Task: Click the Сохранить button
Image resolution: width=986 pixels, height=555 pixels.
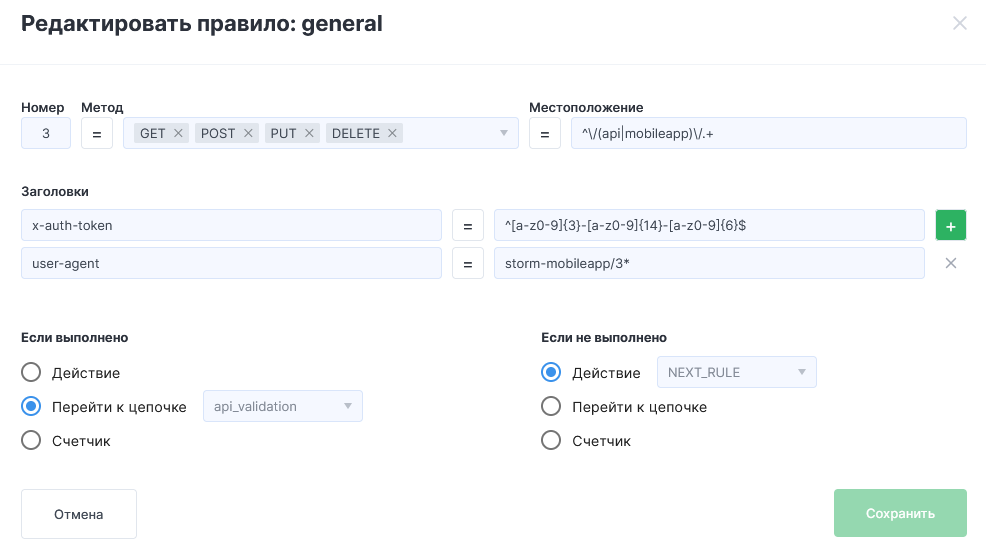Action: (x=900, y=514)
